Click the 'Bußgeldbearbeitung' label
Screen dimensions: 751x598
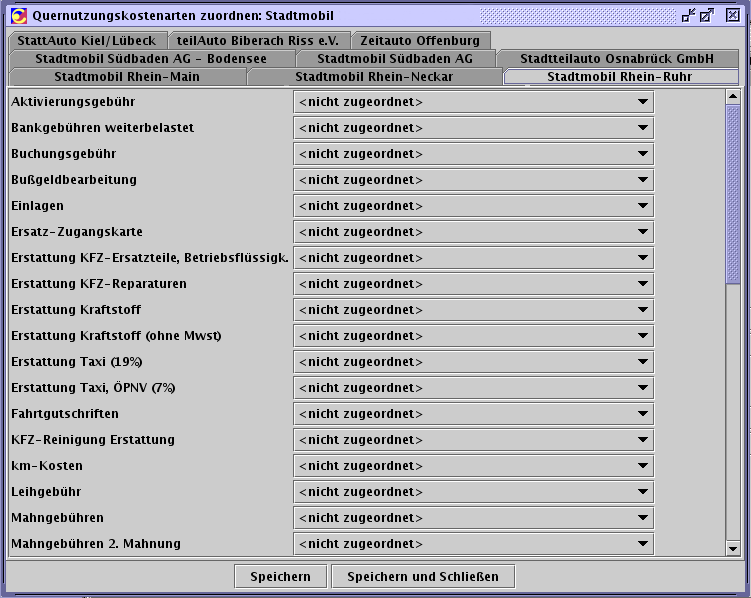click(74, 180)
